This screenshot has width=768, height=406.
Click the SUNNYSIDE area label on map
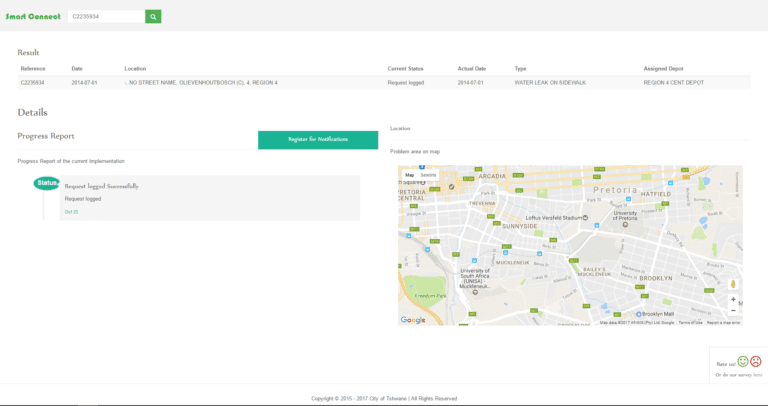coord(520,226)
